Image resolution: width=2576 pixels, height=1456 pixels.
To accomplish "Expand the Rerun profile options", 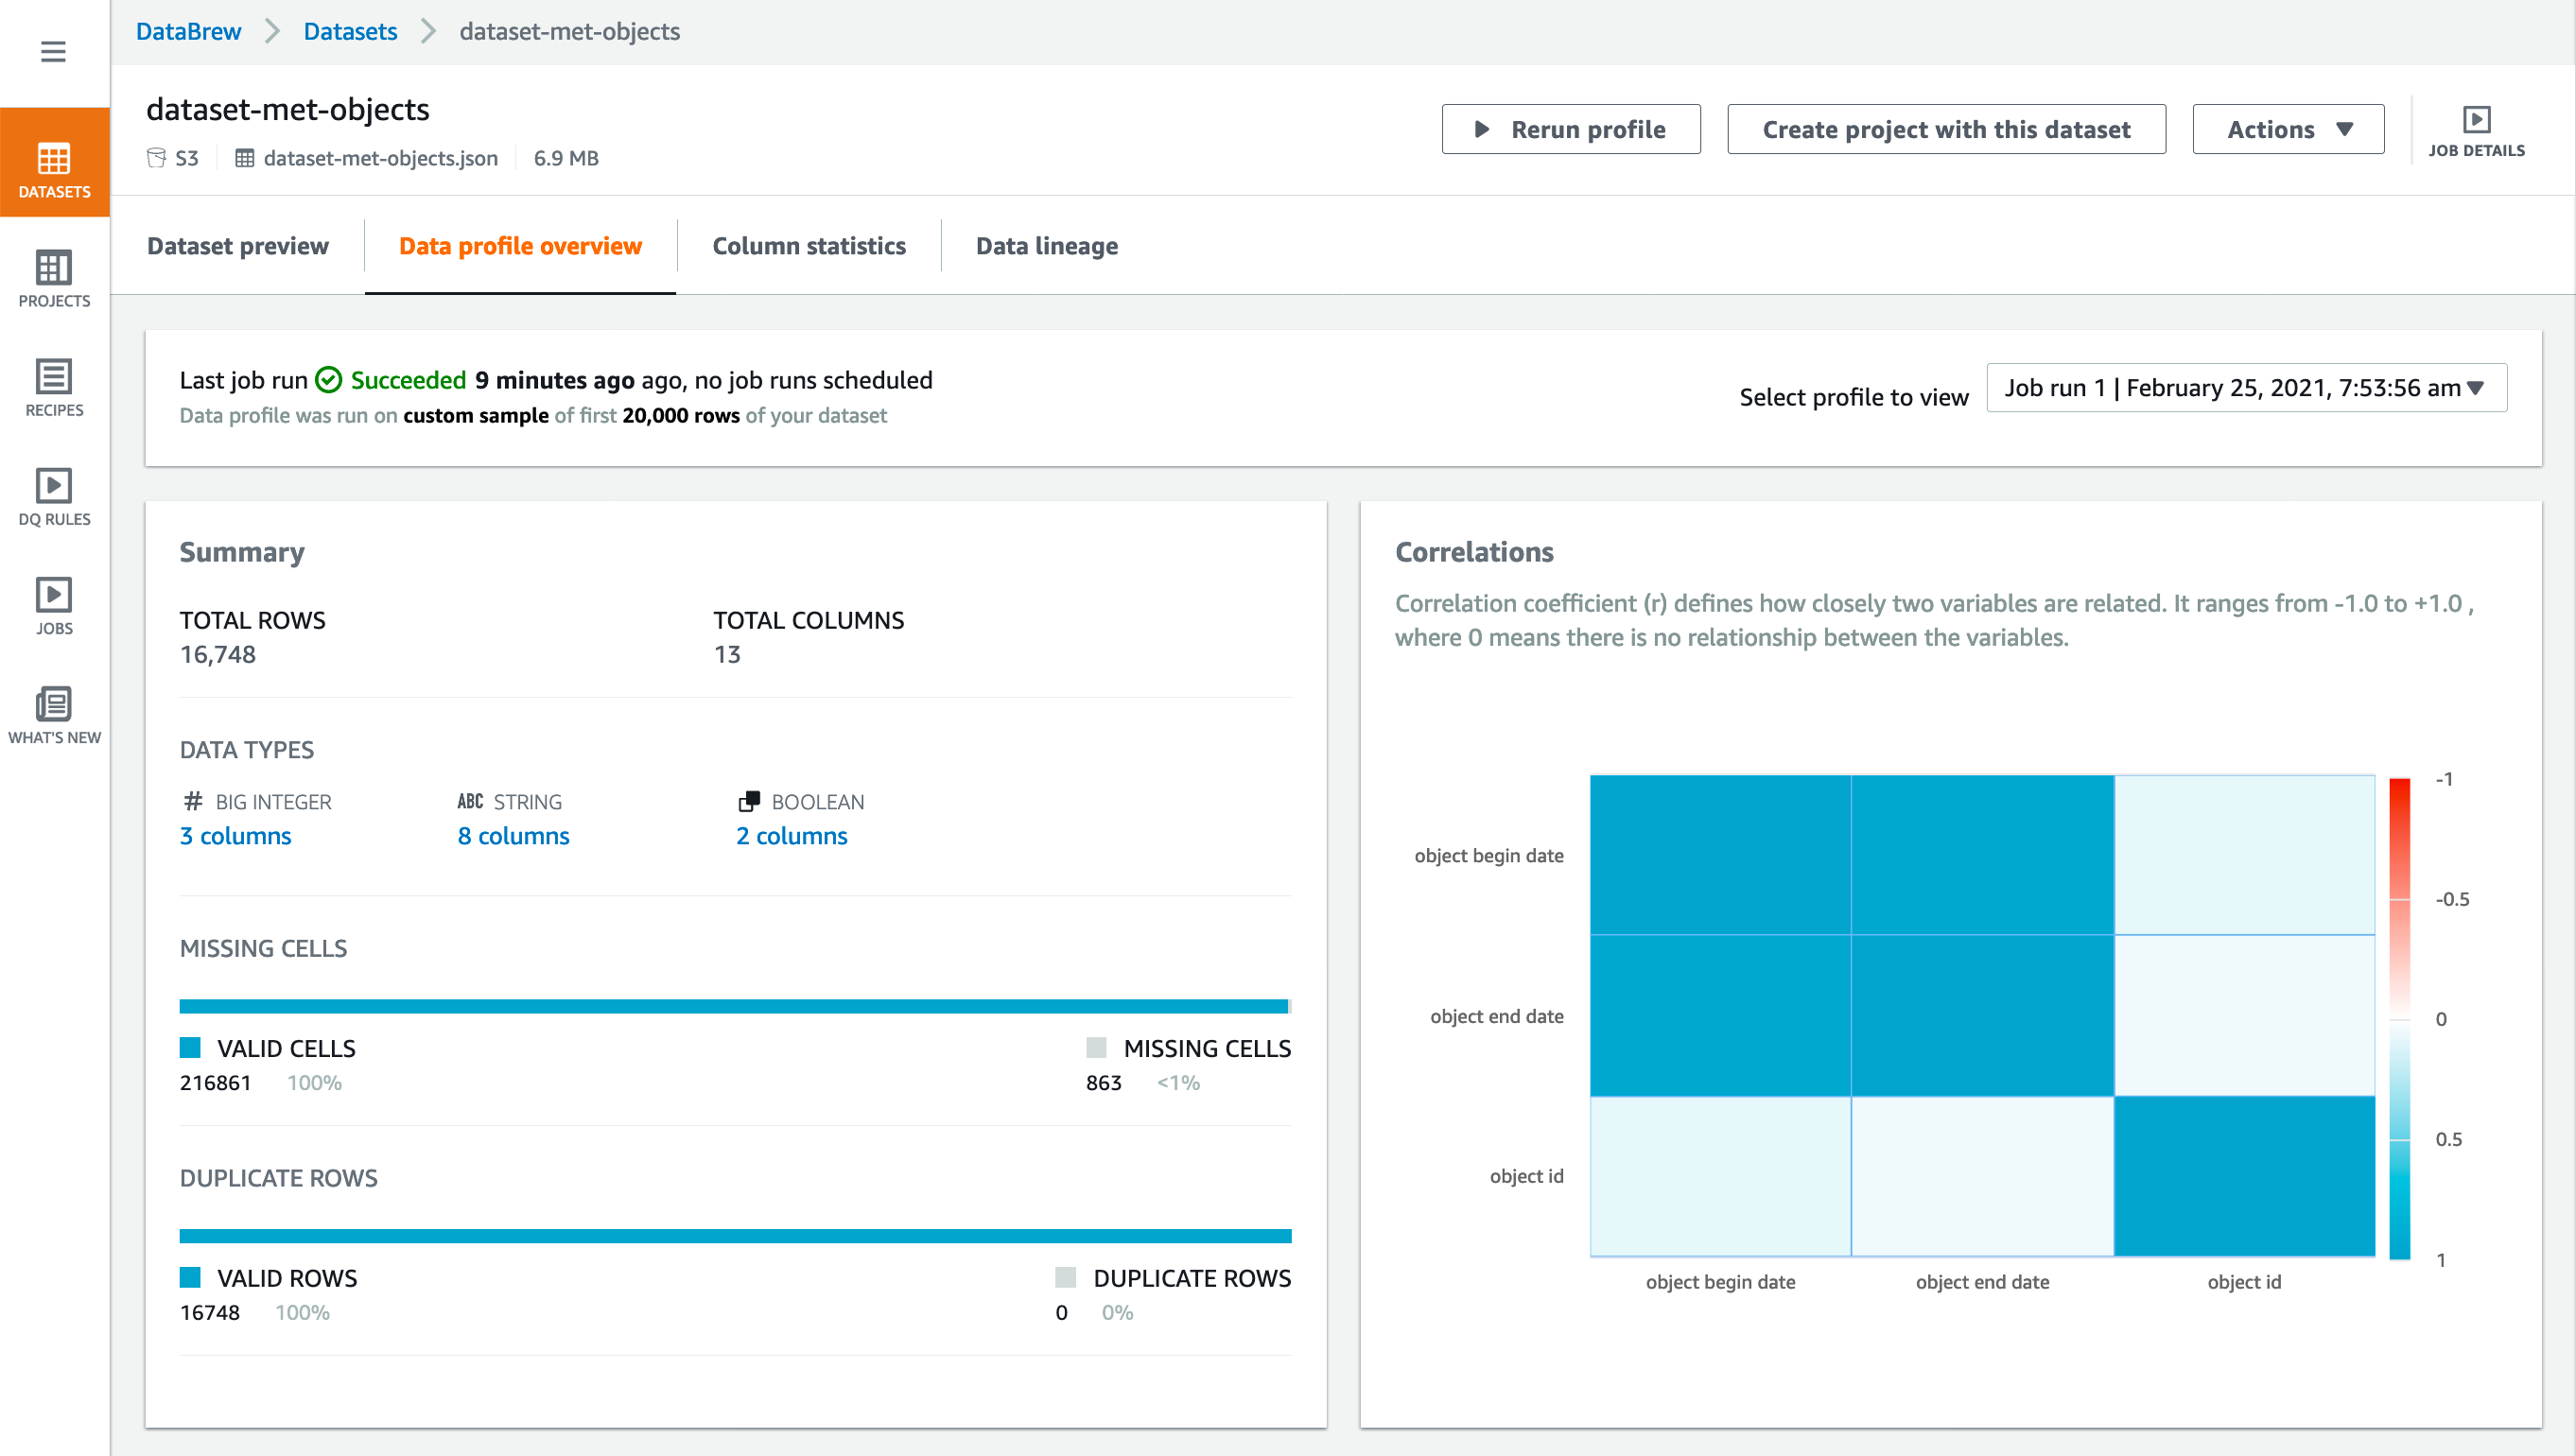I will pyautogui.click(x=1570, y=129).
